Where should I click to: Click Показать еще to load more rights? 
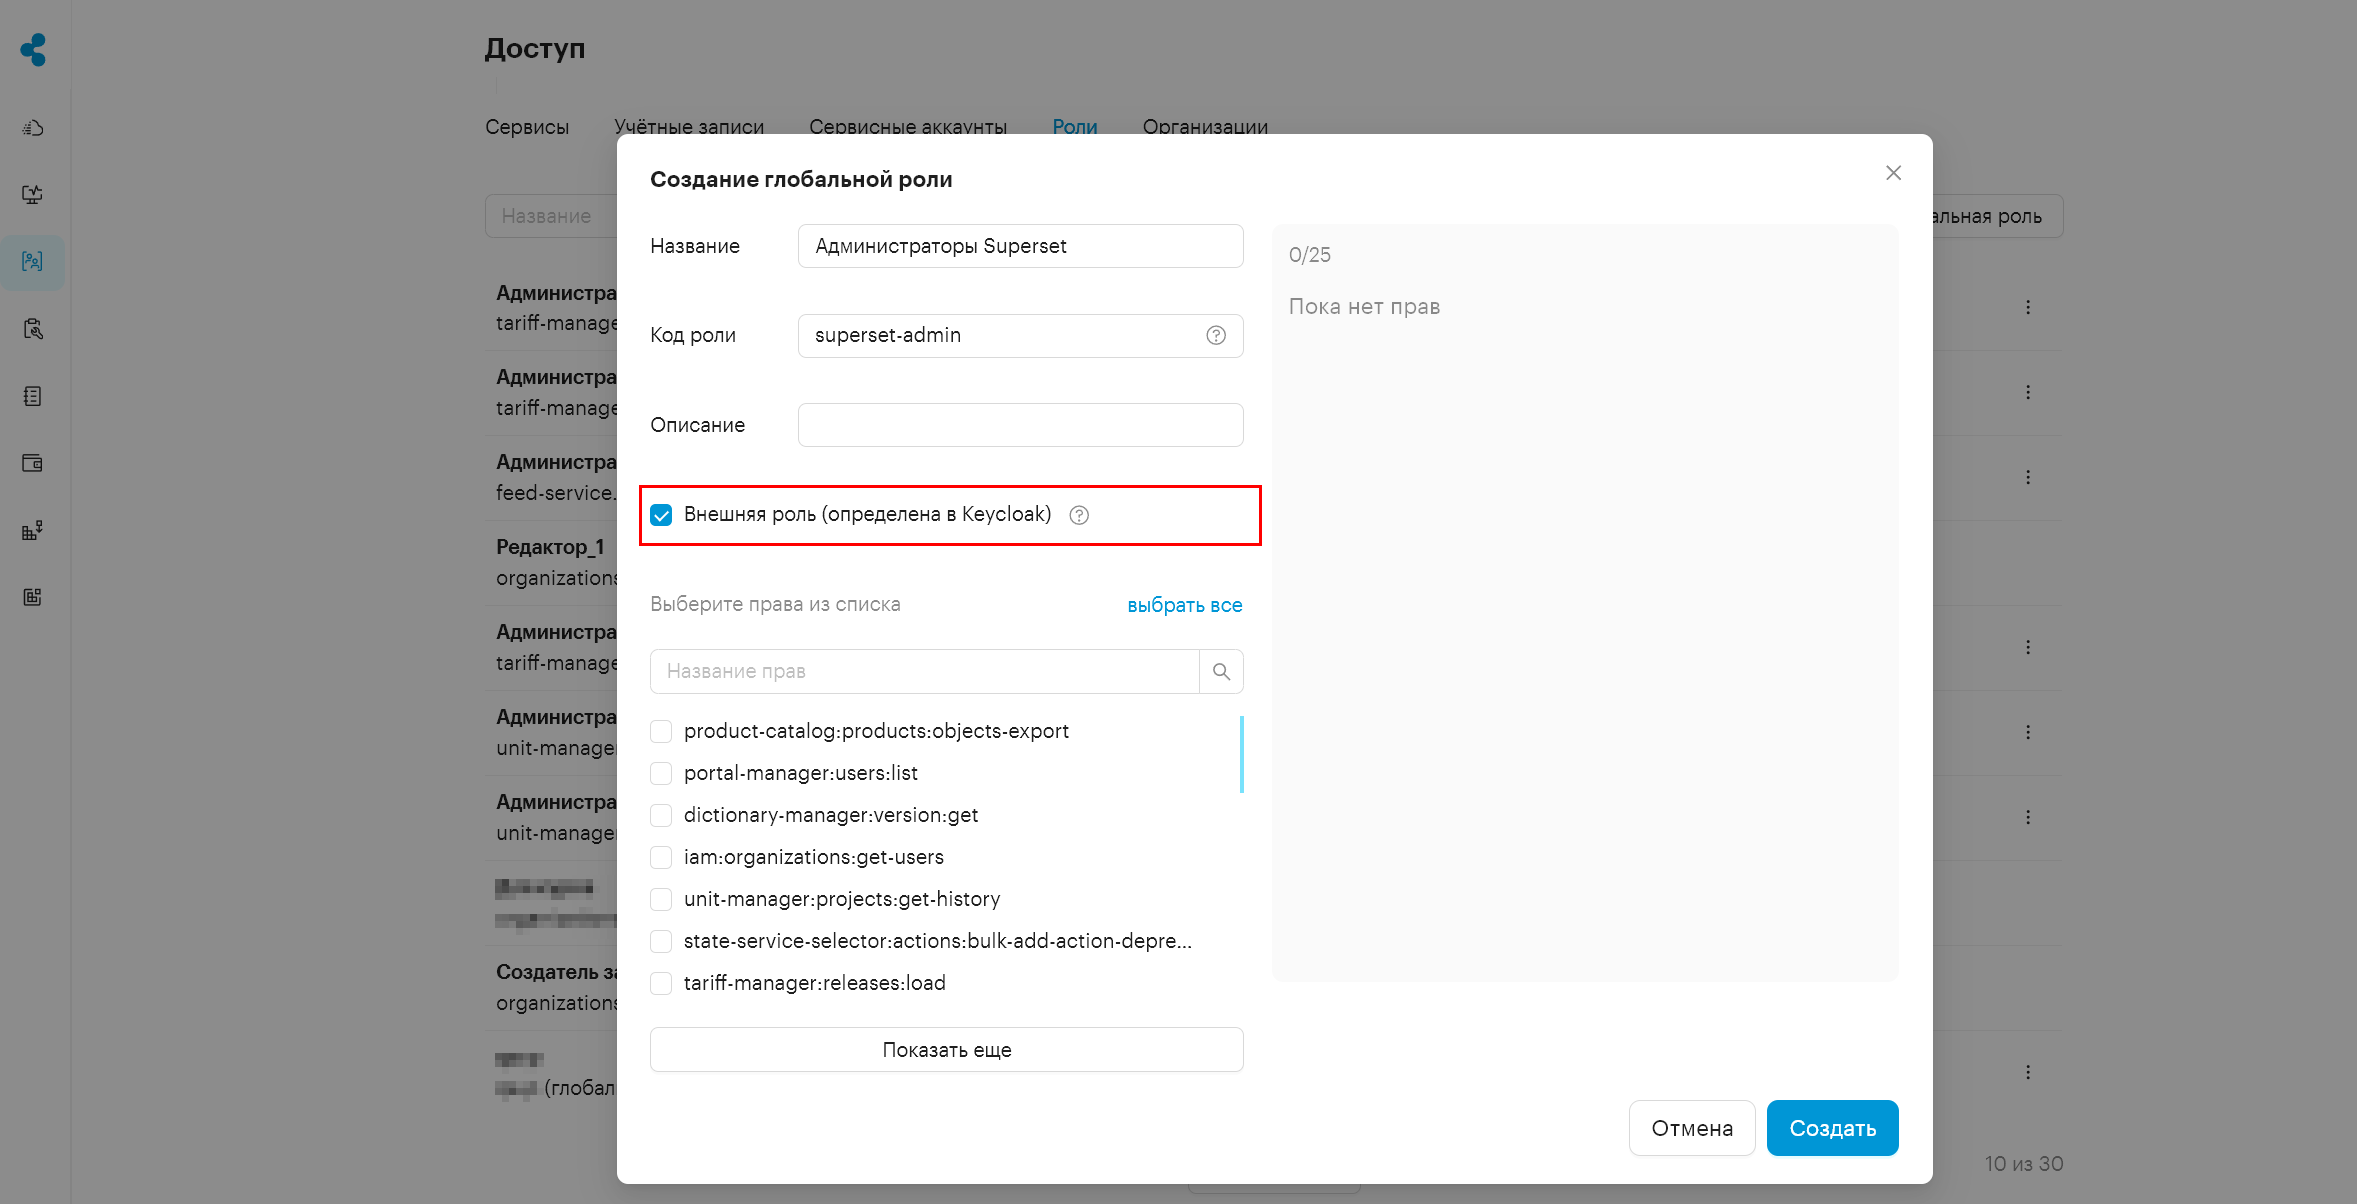click(x=946, y=1050)
